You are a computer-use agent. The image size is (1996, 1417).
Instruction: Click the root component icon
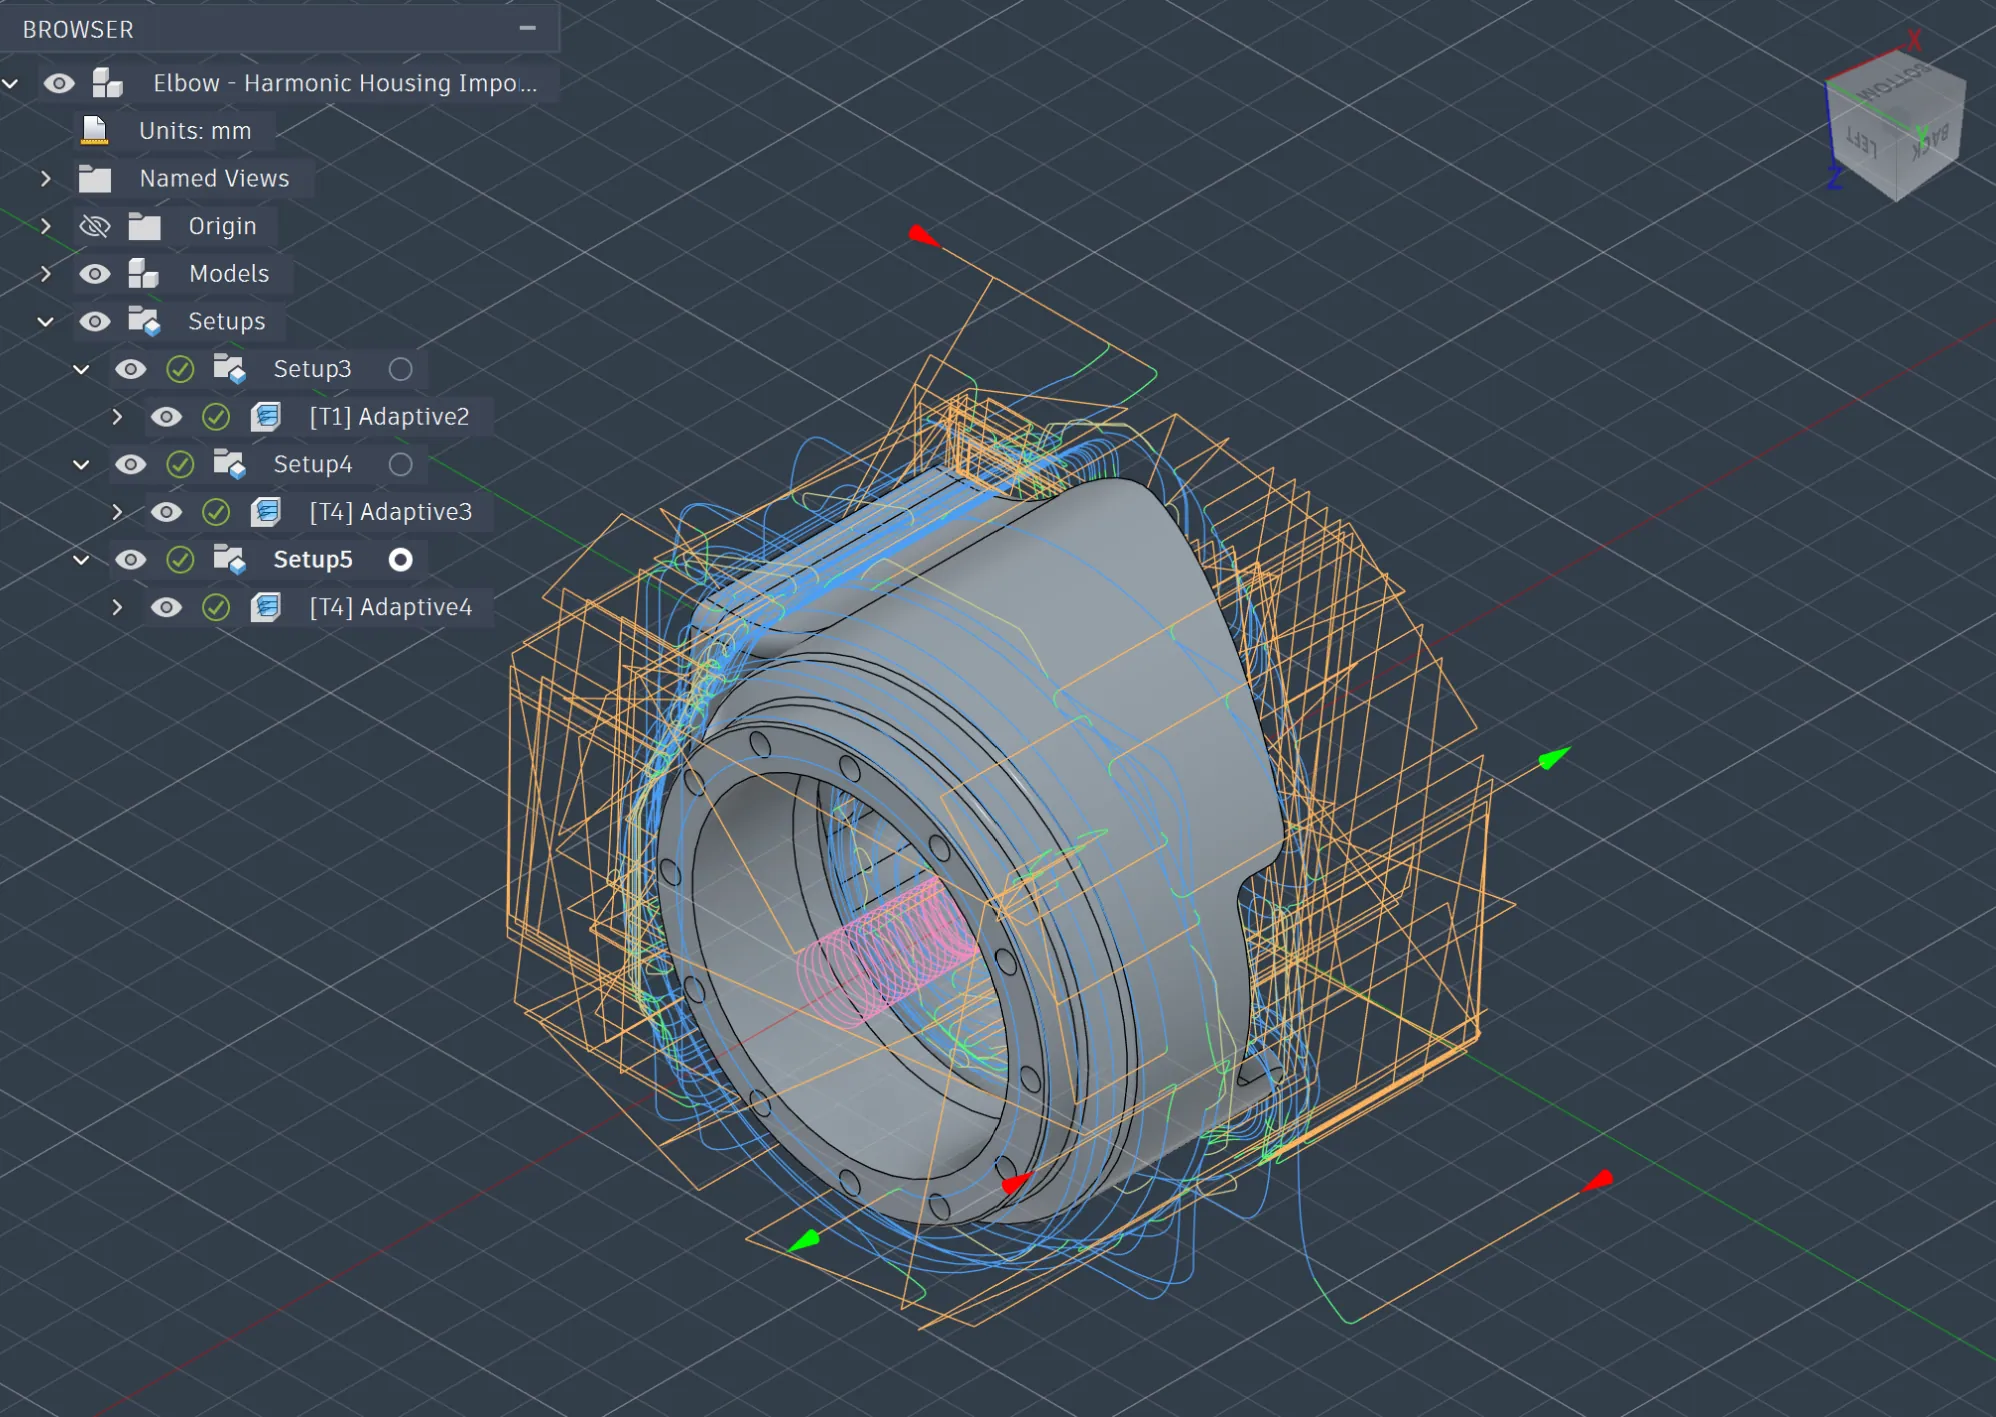click(107, 83)
